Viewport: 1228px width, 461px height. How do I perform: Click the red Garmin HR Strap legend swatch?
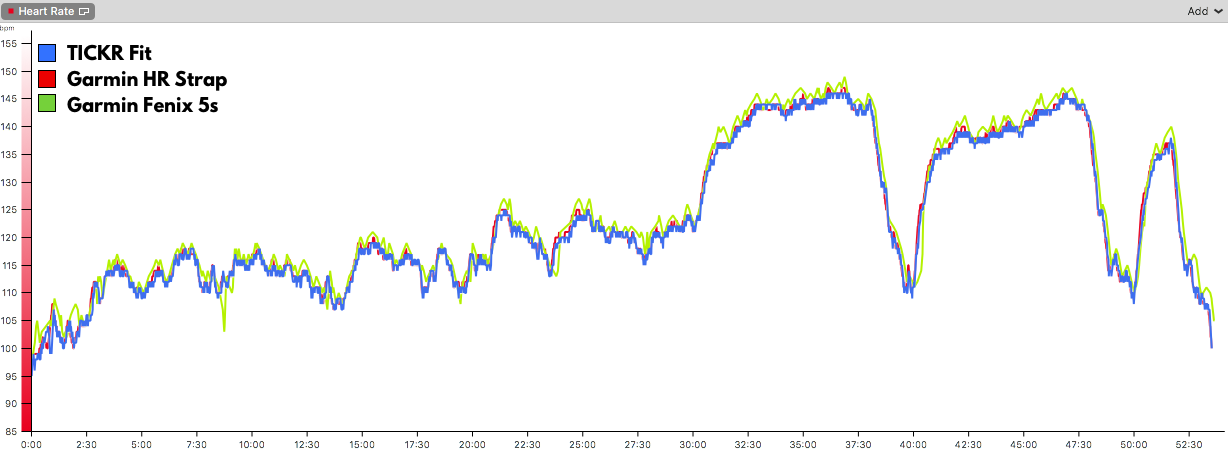(x=47, y=78)
